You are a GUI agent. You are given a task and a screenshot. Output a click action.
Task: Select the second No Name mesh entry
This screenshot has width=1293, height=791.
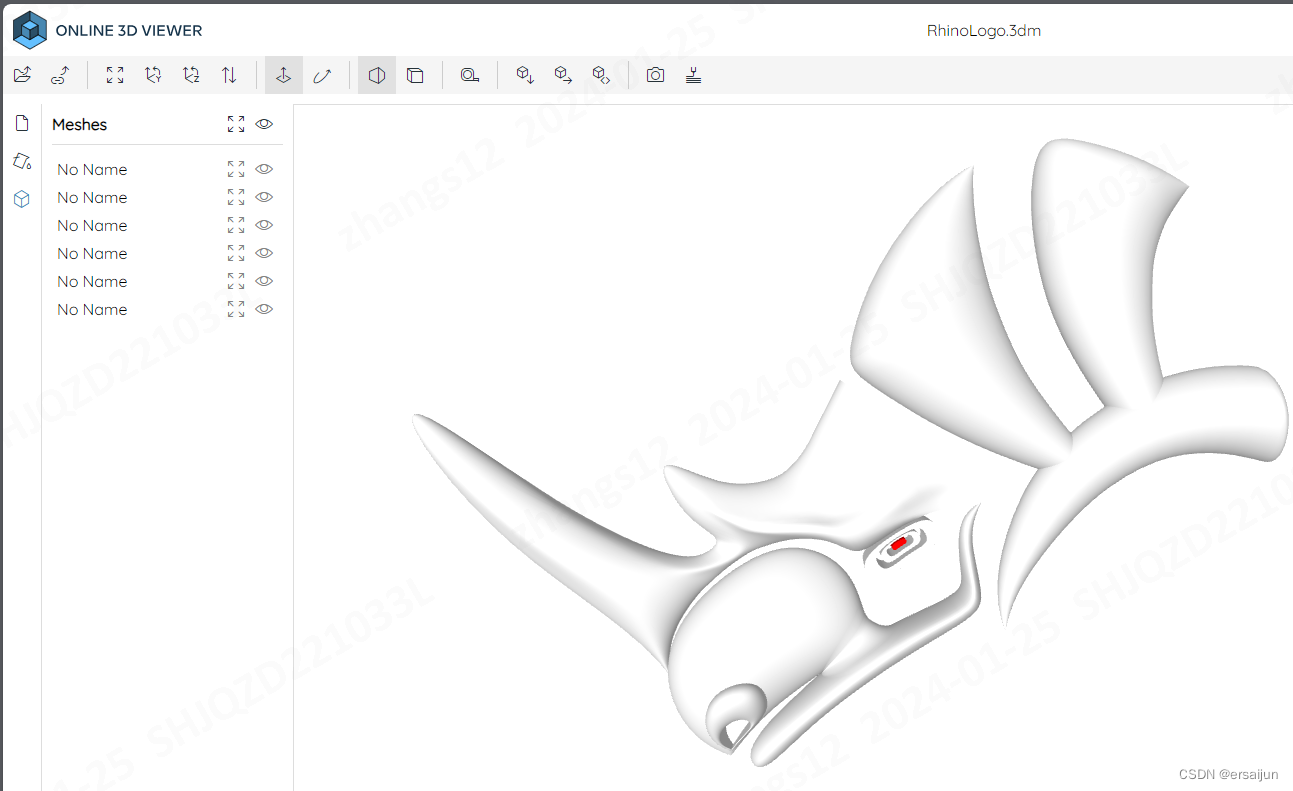click(x=92, y=197)
